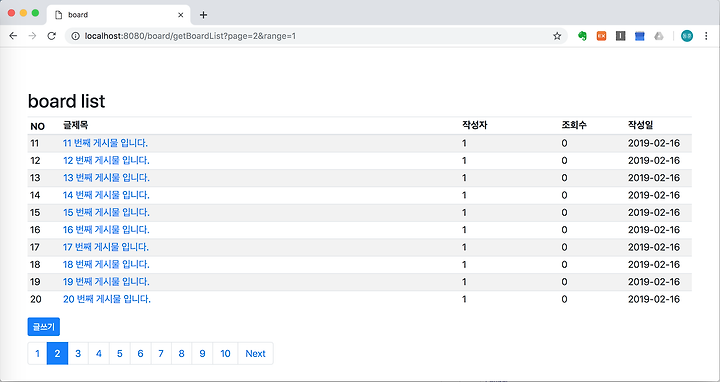Open the Google Drive extension
The width and height of the screenshot is (720, 382).
[x=659, y=36]
